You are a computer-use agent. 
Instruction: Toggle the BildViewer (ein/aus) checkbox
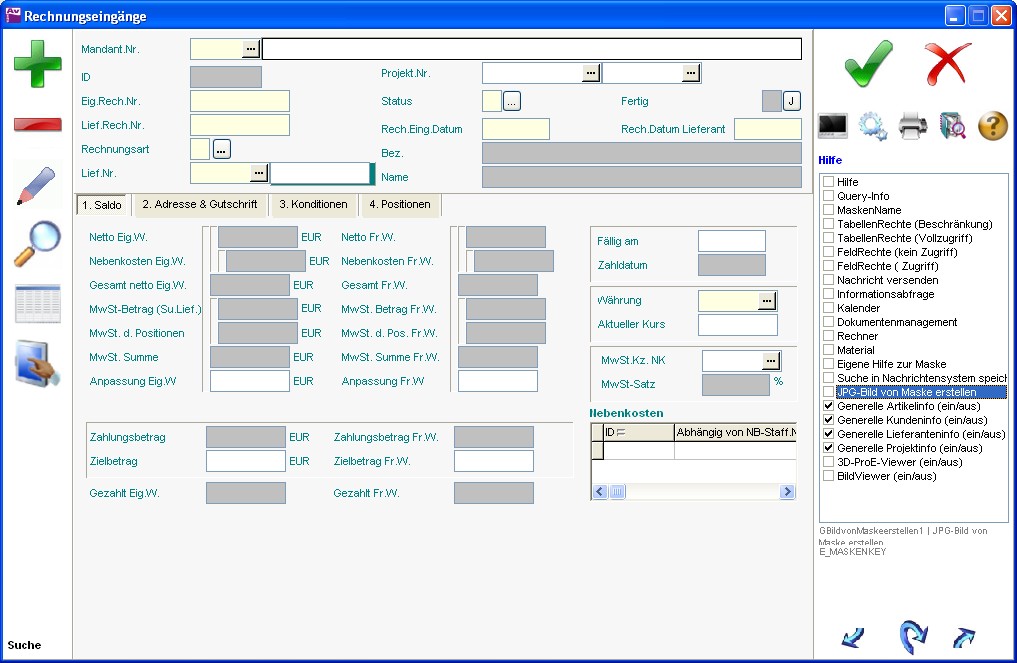click(828, 477)
